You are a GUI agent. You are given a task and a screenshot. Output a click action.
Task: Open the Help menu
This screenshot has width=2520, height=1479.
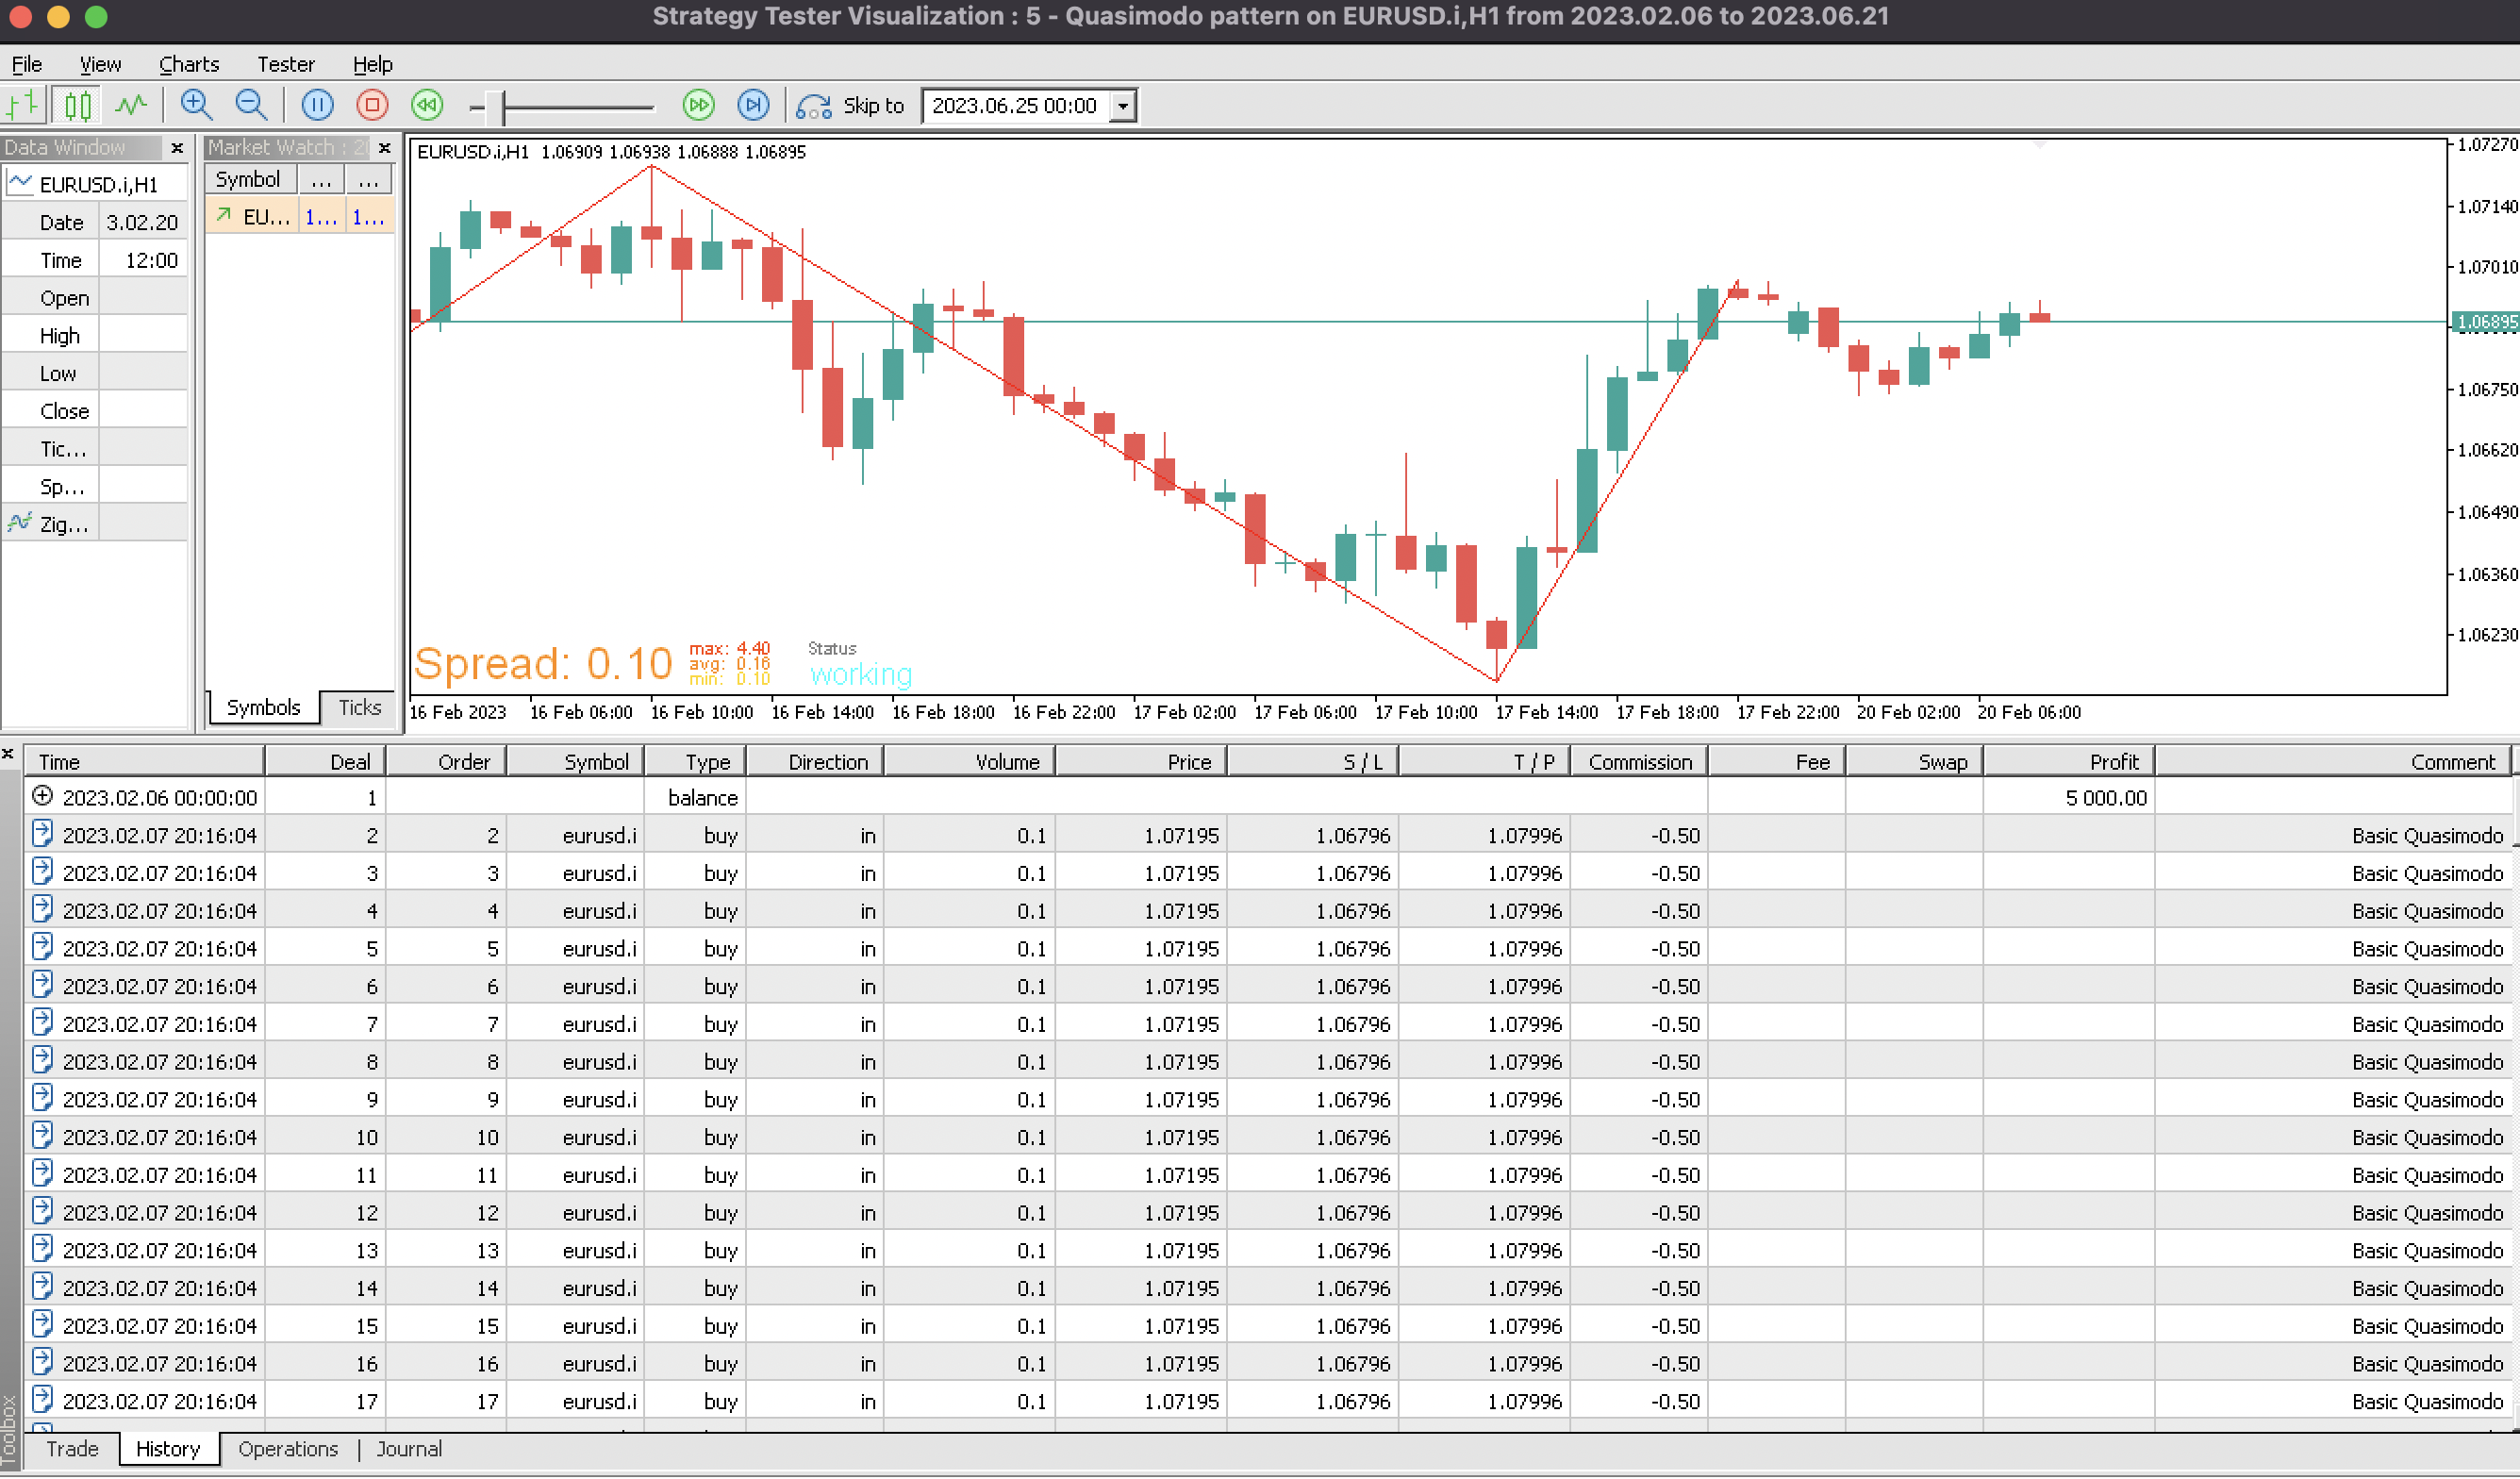pyautogui.click(x=372, y=64)
